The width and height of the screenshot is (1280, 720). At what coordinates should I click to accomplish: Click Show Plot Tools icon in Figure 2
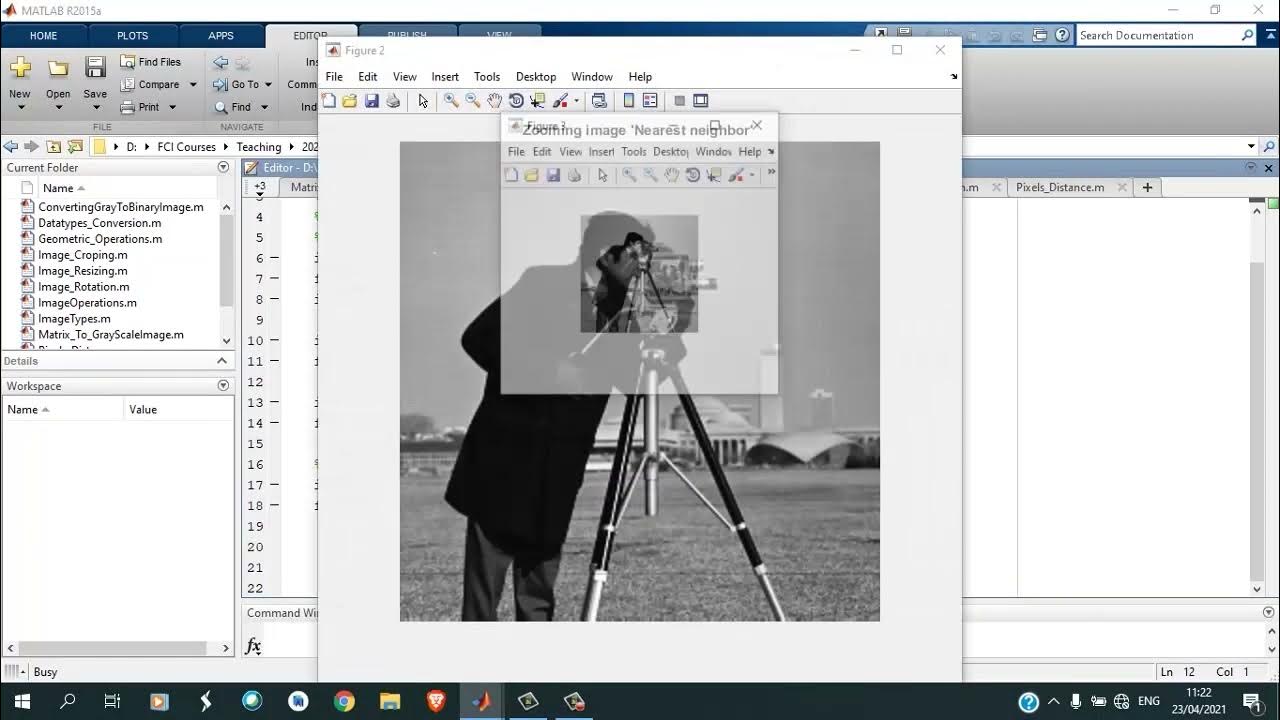(701, 101)
